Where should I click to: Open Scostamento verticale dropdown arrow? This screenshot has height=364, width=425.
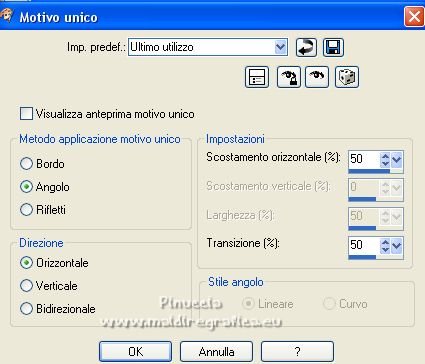[x=396, y=188]
